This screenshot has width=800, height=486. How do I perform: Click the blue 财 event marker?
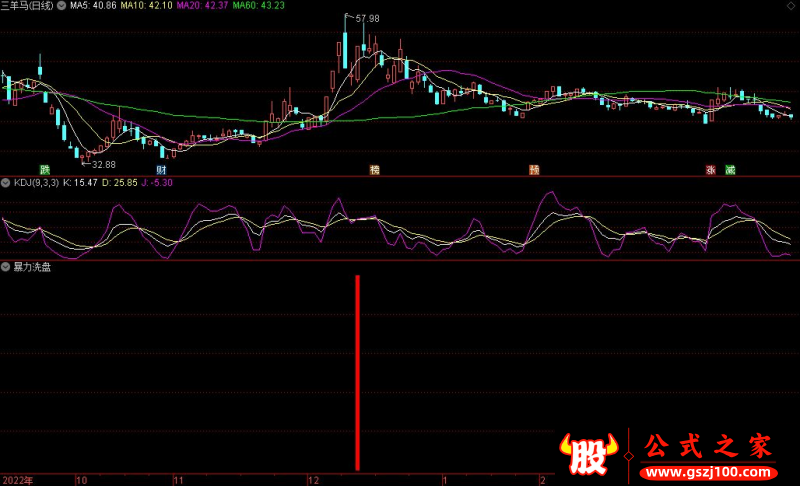click(161, 169)
